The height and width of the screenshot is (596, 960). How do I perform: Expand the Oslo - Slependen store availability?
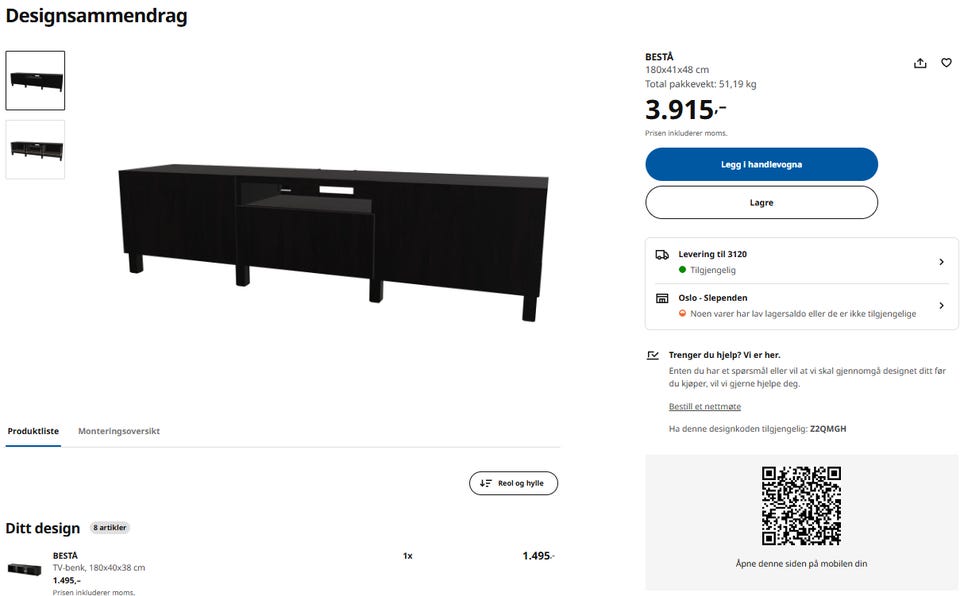pos(801,306)
